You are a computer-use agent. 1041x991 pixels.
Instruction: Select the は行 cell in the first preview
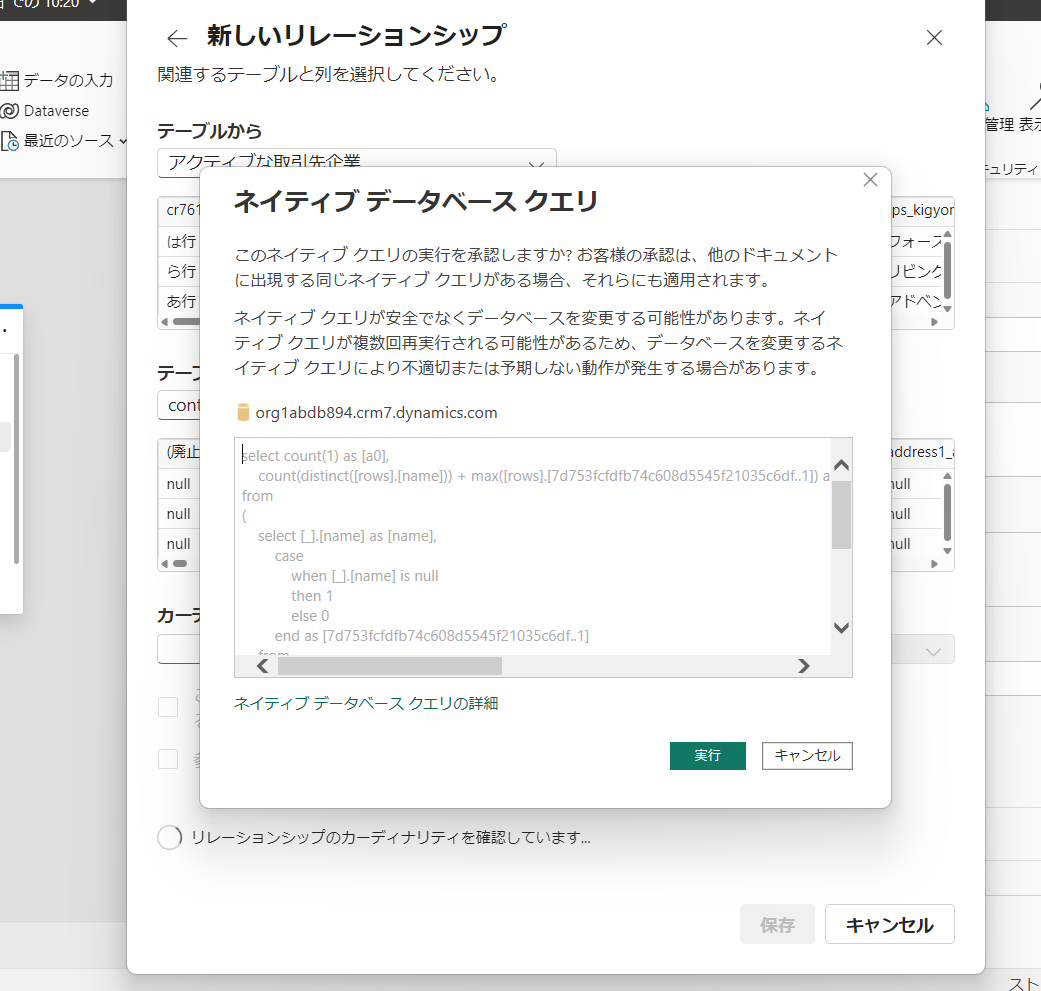click(181, 241)
